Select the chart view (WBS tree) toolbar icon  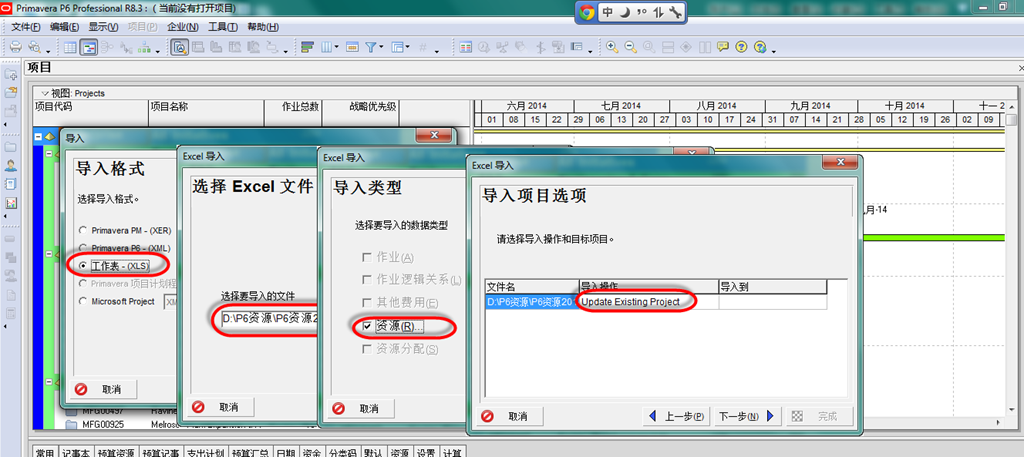142,47
